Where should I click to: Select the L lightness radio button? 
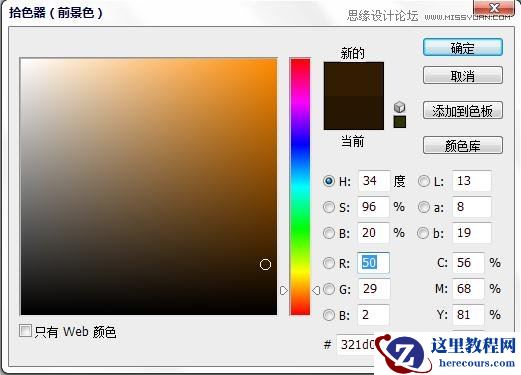[424, 181]
